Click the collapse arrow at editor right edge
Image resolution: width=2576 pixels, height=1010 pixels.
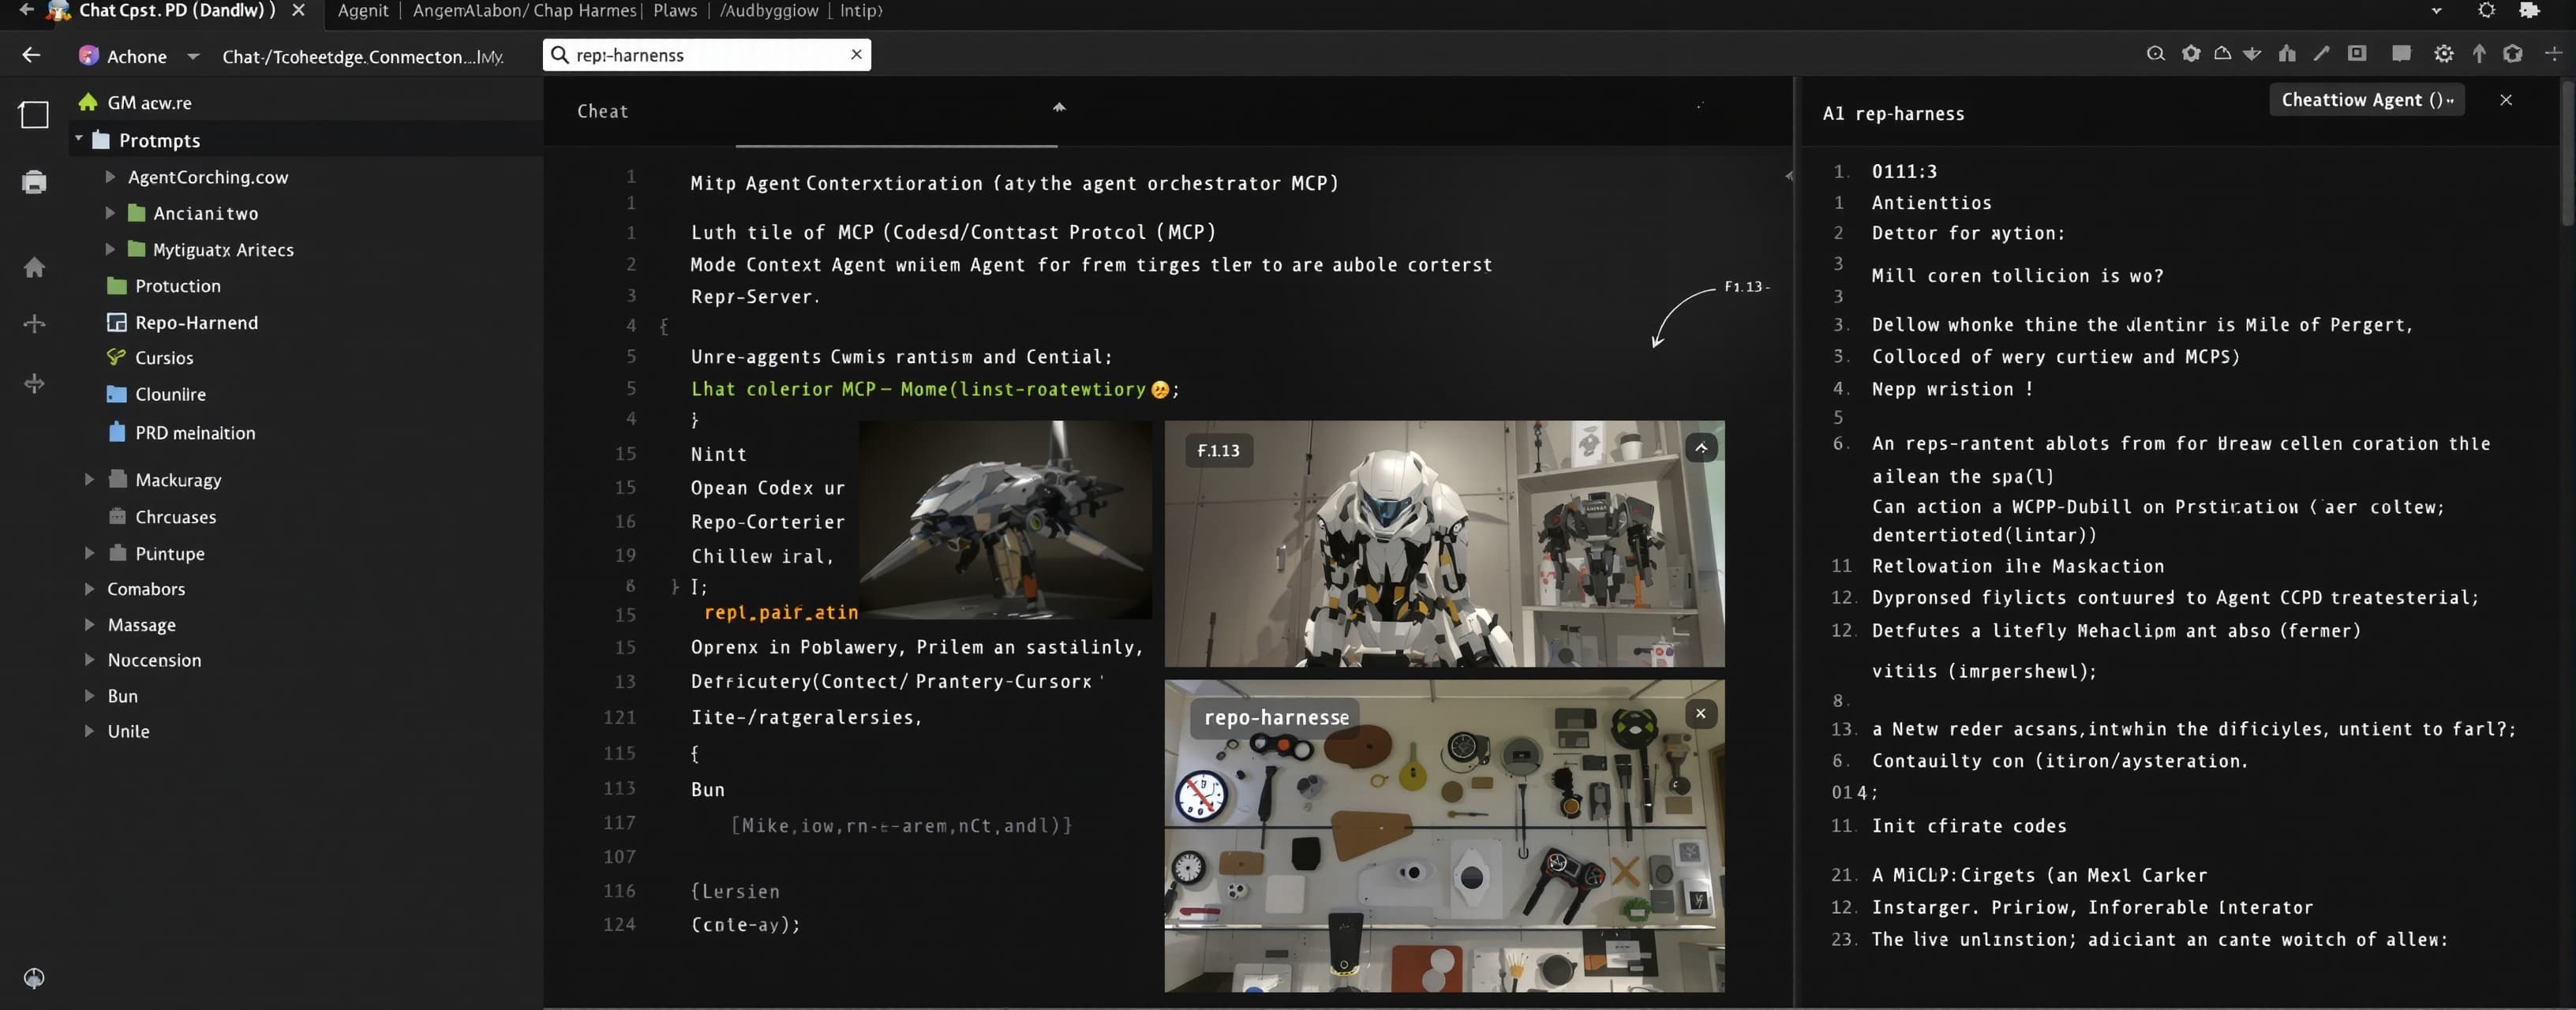click(x=1788, y=176)
